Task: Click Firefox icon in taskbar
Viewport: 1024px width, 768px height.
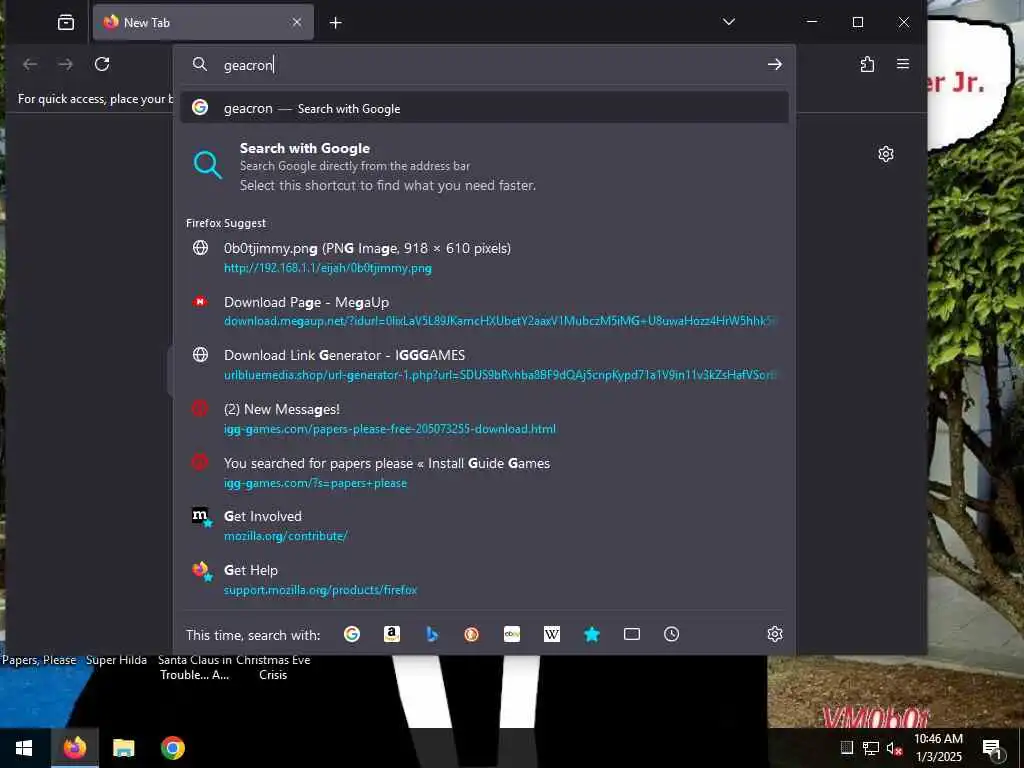Action: 75,748
